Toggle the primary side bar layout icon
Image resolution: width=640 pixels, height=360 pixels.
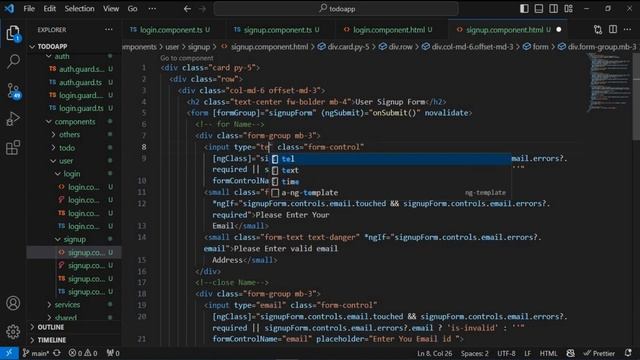524,9
